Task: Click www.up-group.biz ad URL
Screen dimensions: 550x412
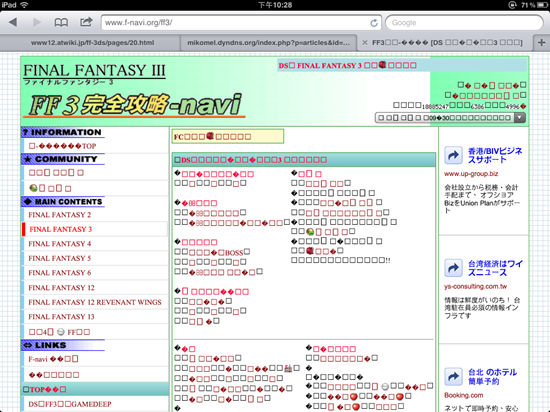Action: pos(471,174)
